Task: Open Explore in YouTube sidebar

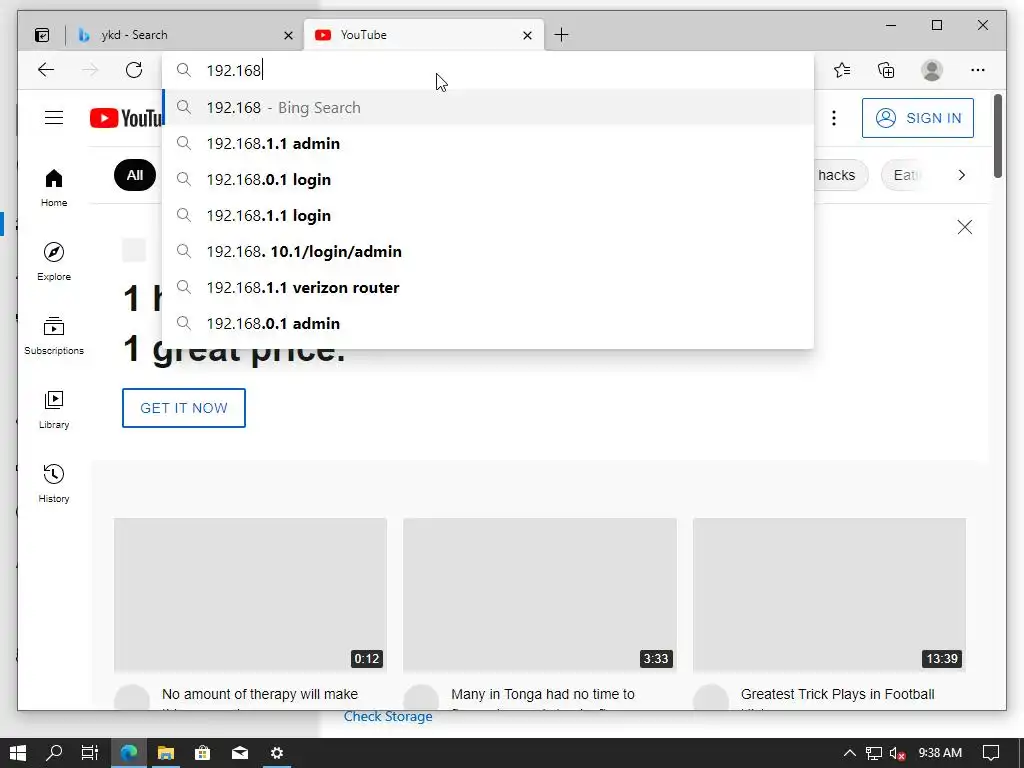Action: [x=54, y=262]
